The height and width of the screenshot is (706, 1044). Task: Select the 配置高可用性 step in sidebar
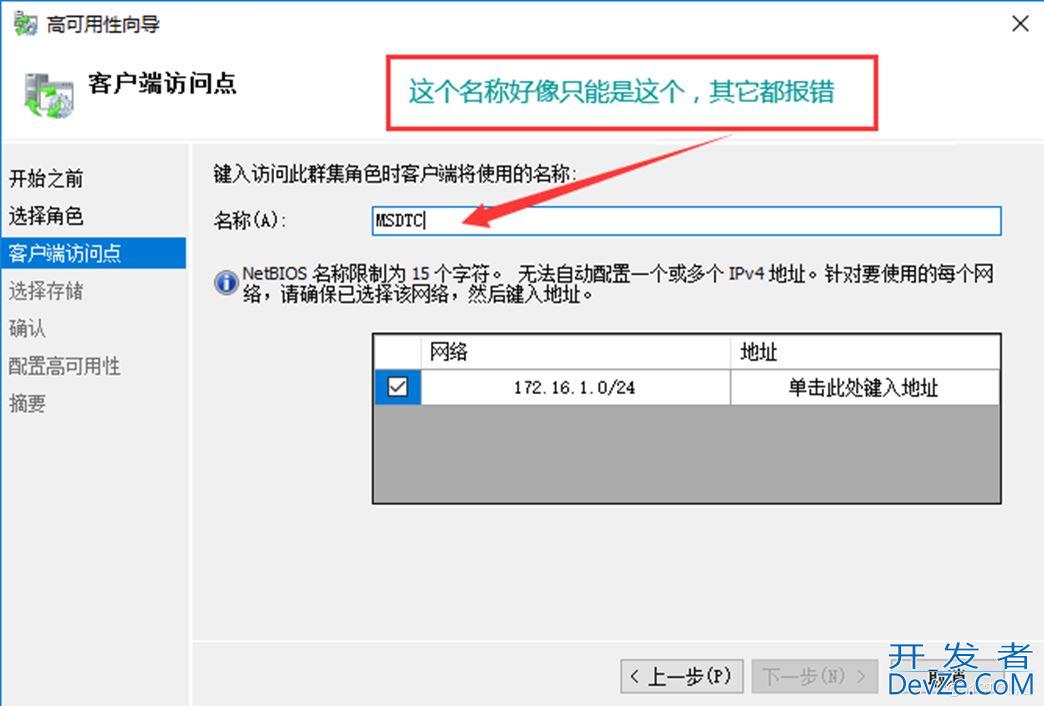pos(65,366)
